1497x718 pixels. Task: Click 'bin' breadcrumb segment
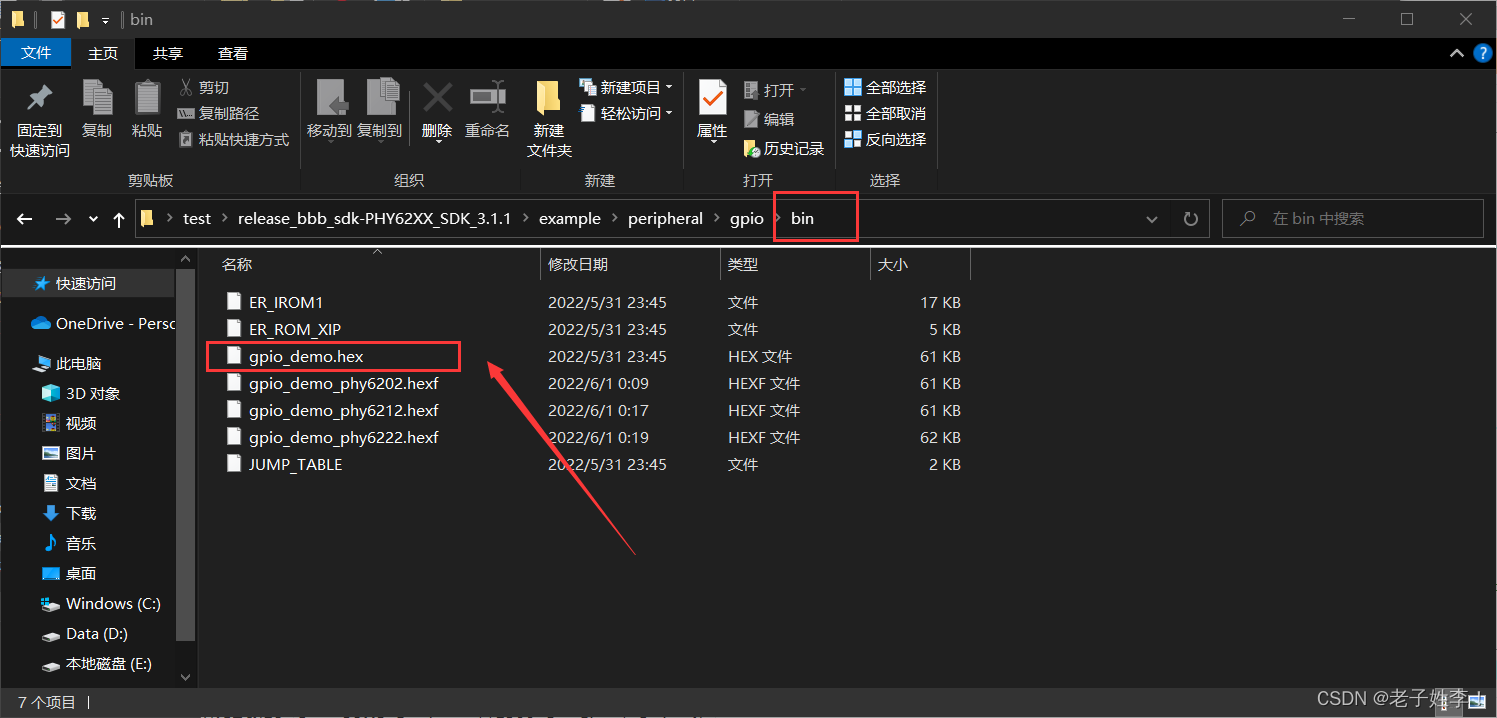click(802, 218)
